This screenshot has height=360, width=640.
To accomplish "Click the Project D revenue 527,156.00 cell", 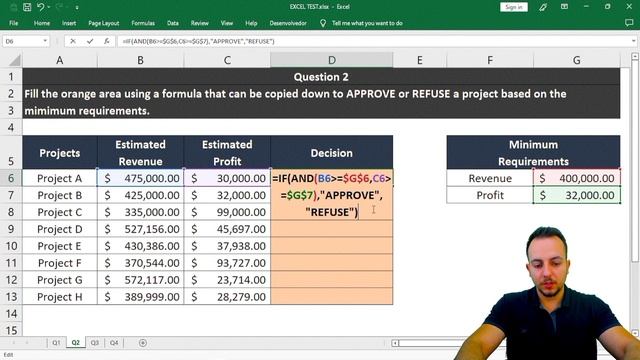I will coord(140,229).
